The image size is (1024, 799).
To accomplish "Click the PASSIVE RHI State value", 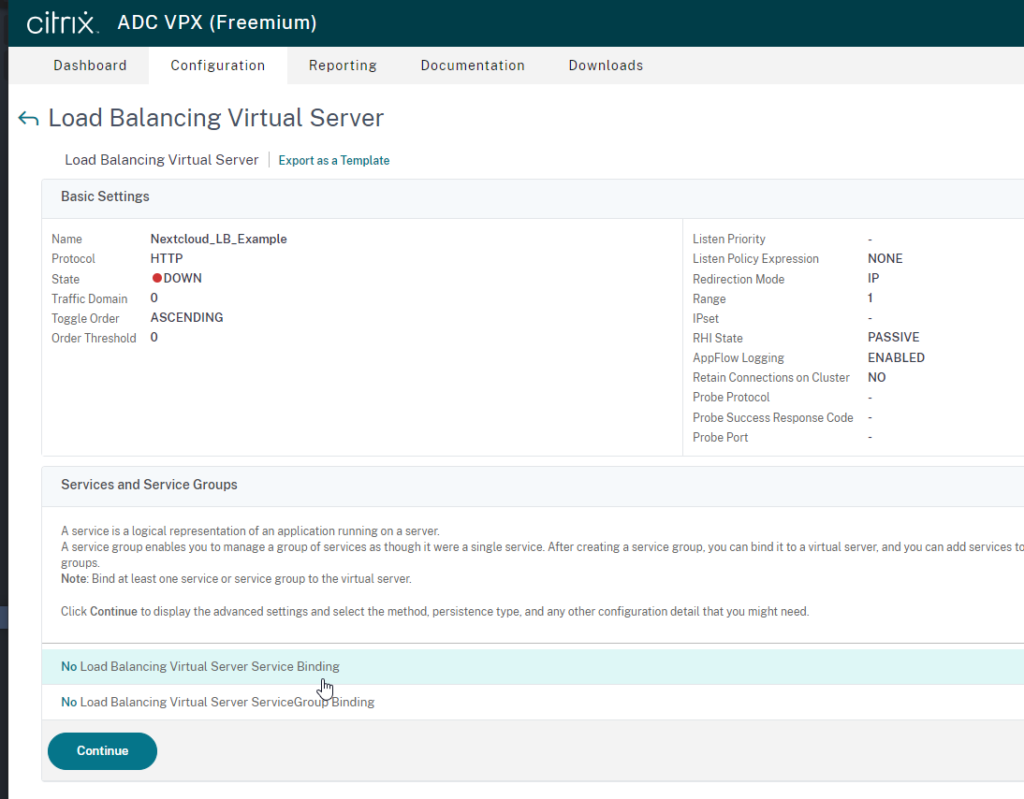I will click(x=893, y=337).
